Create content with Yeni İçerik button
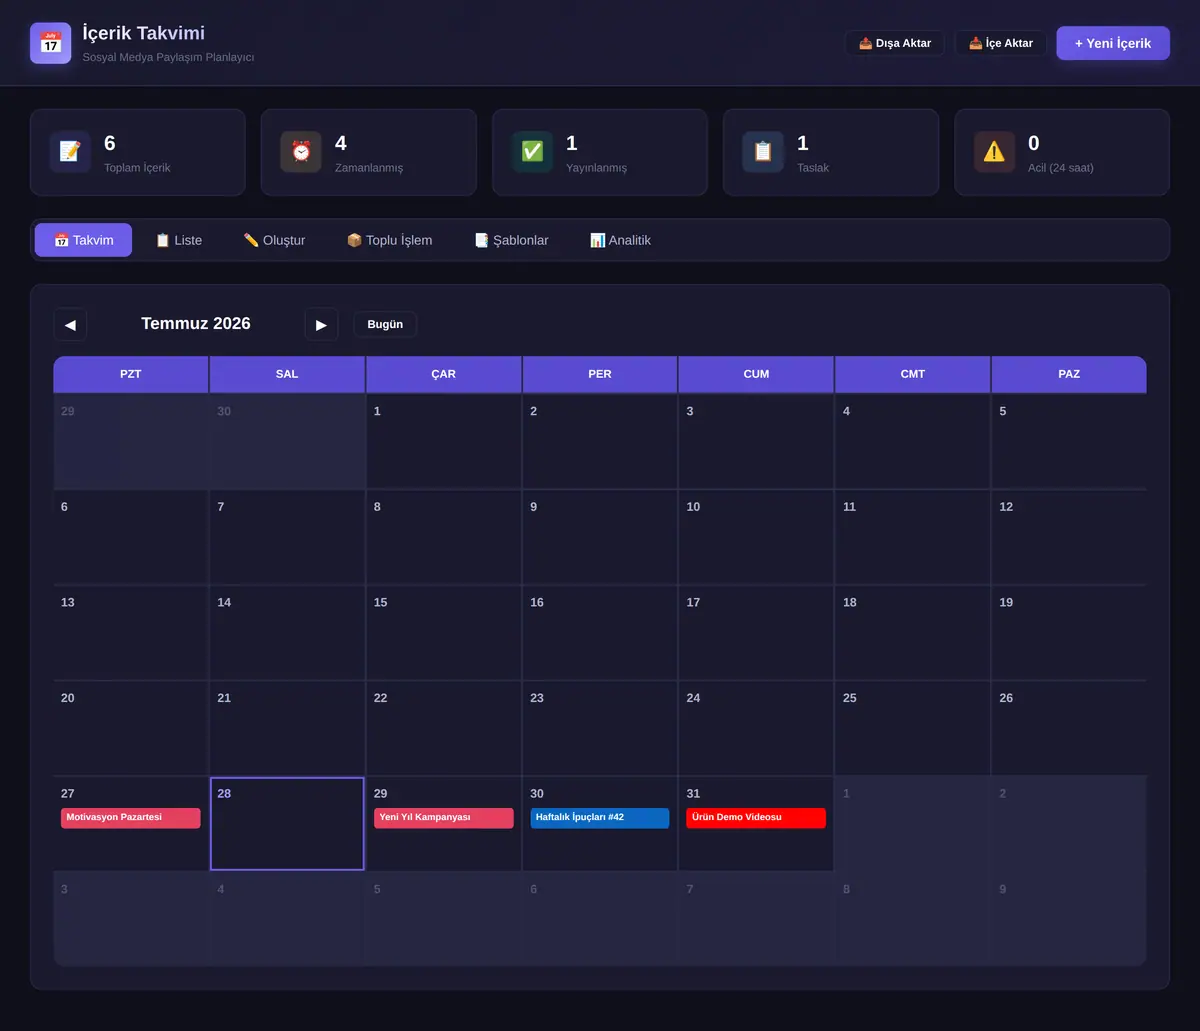The image size is (1200, 1031). coord(1113,43)
